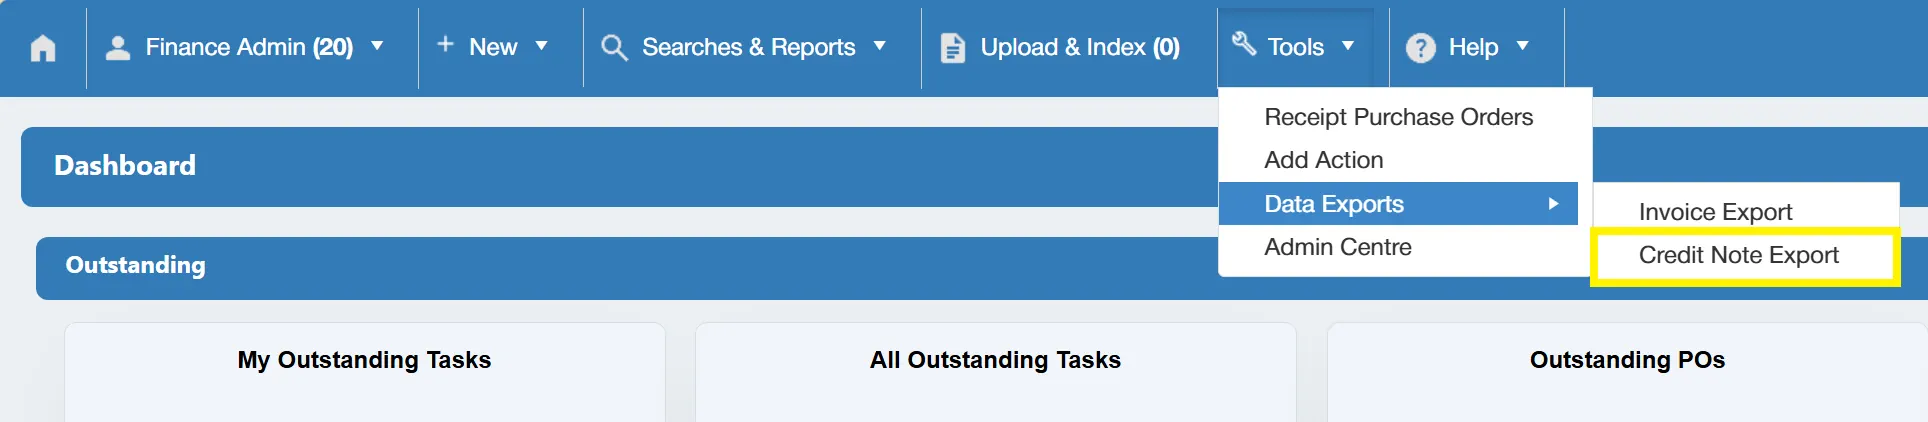Click the Tools menu label

pos(1295,47)
